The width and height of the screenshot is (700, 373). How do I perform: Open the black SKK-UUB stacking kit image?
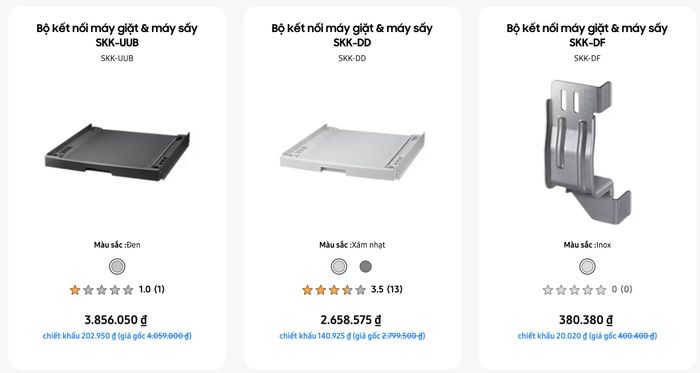[x=117, y=152]
